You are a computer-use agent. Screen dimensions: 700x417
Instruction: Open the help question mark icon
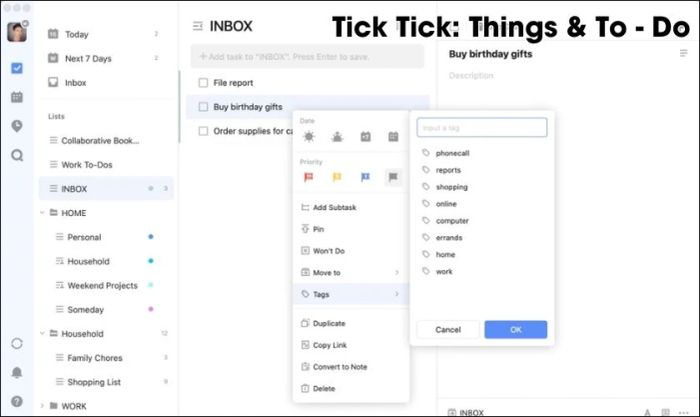coord(17,401)
